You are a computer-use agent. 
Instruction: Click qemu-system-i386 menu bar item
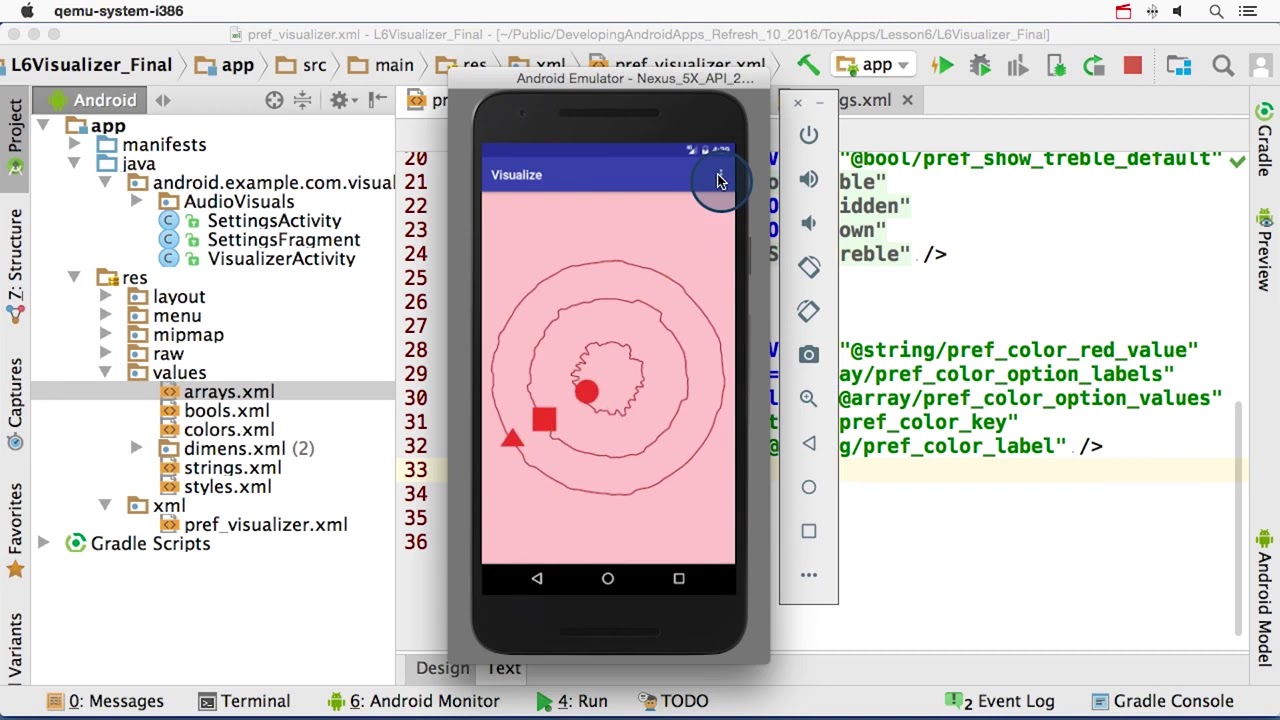[118, 11]
